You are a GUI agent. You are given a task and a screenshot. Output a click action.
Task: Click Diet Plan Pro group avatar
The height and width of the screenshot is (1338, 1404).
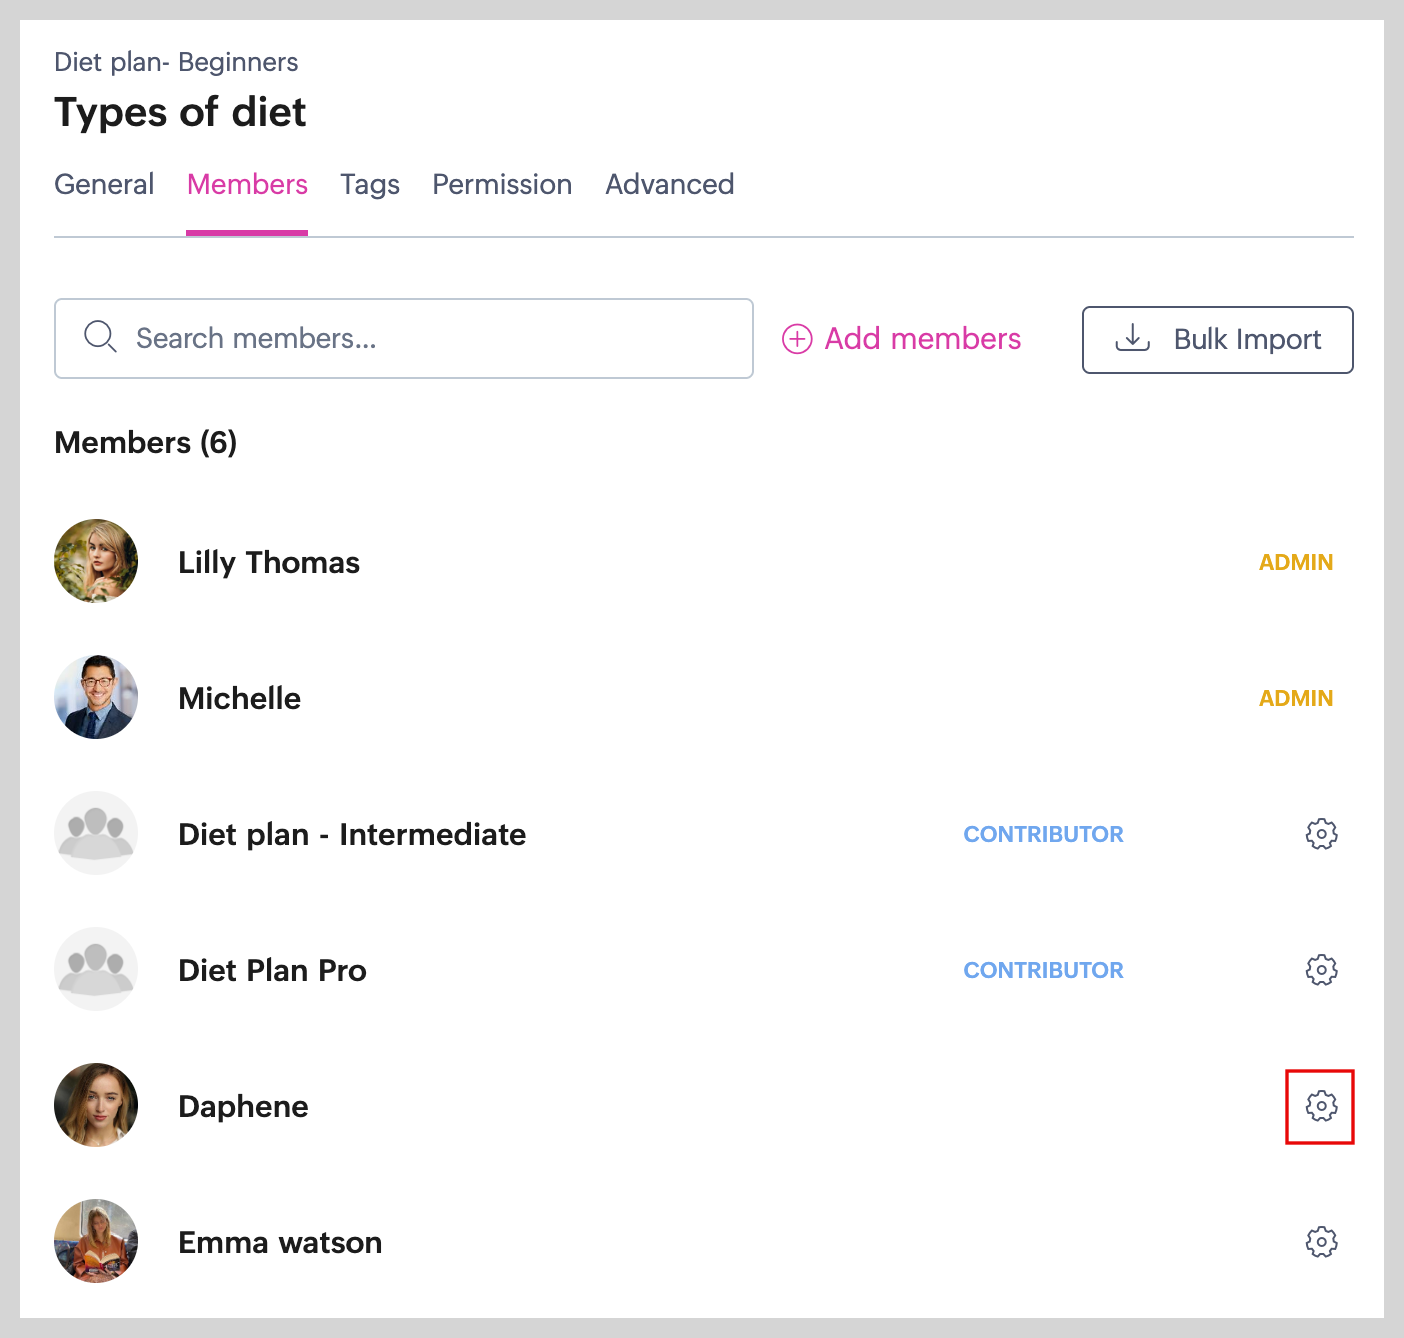click(96, 969)
